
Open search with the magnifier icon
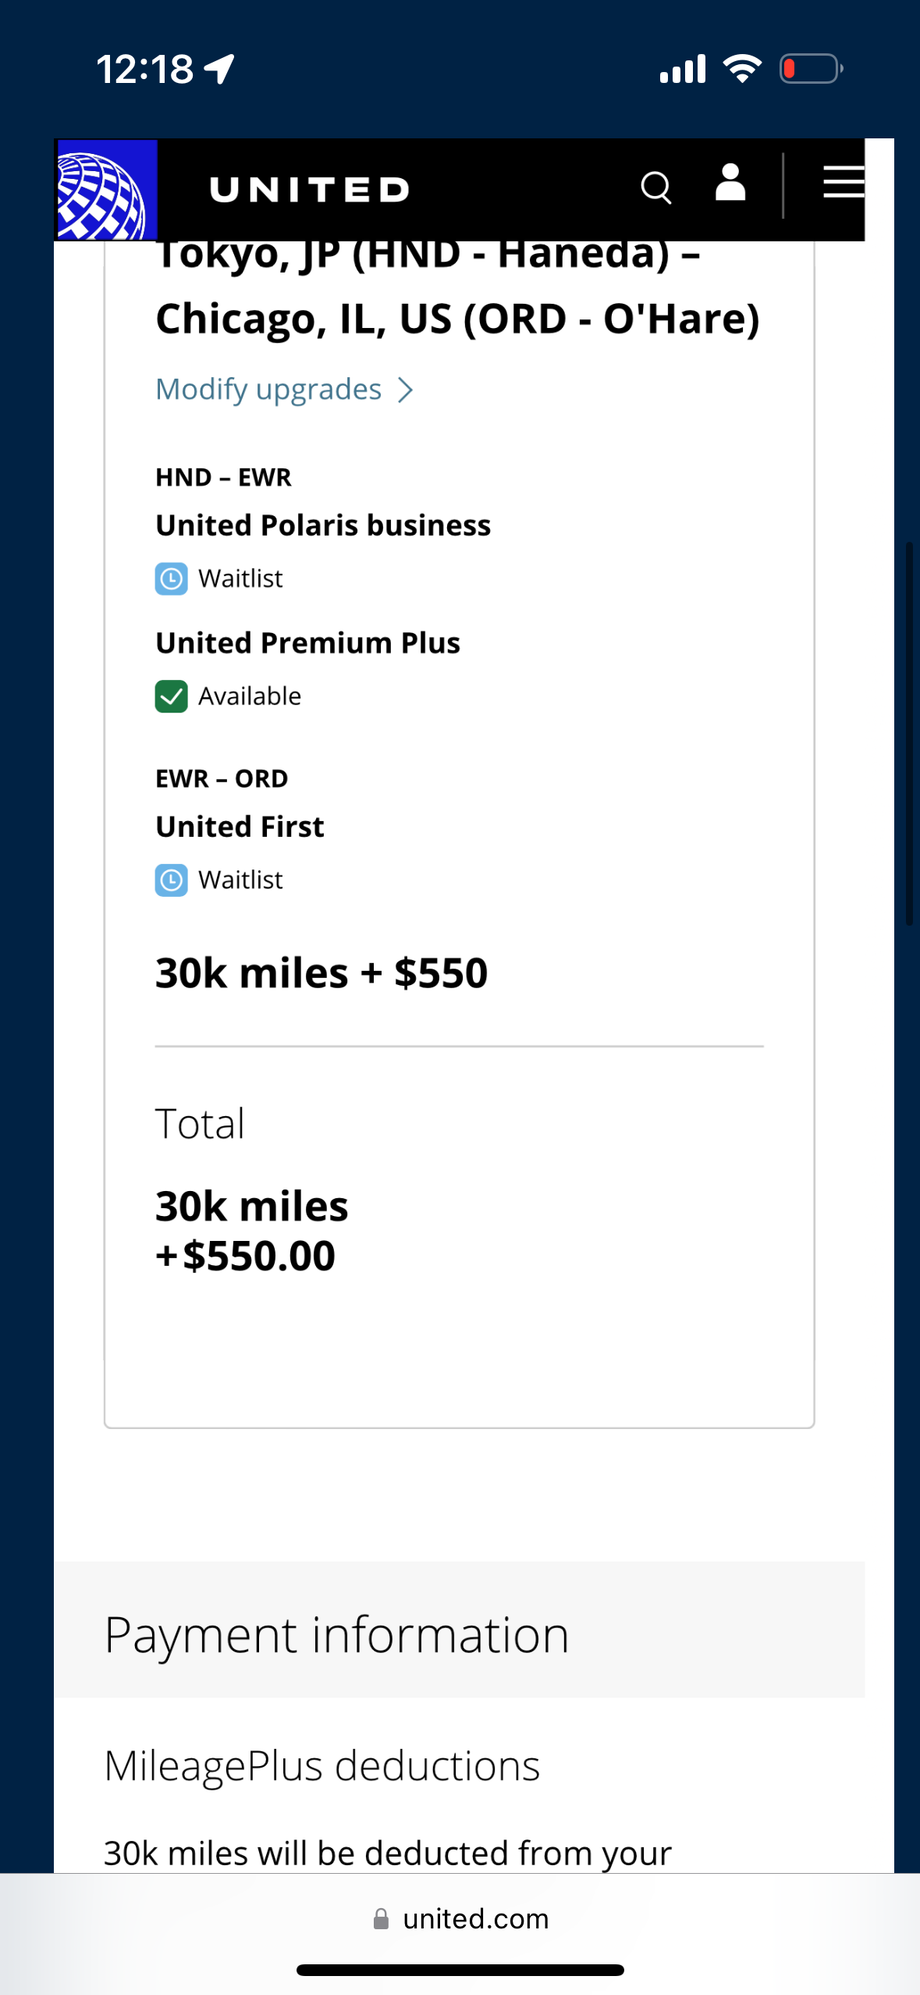click(656, 187)
